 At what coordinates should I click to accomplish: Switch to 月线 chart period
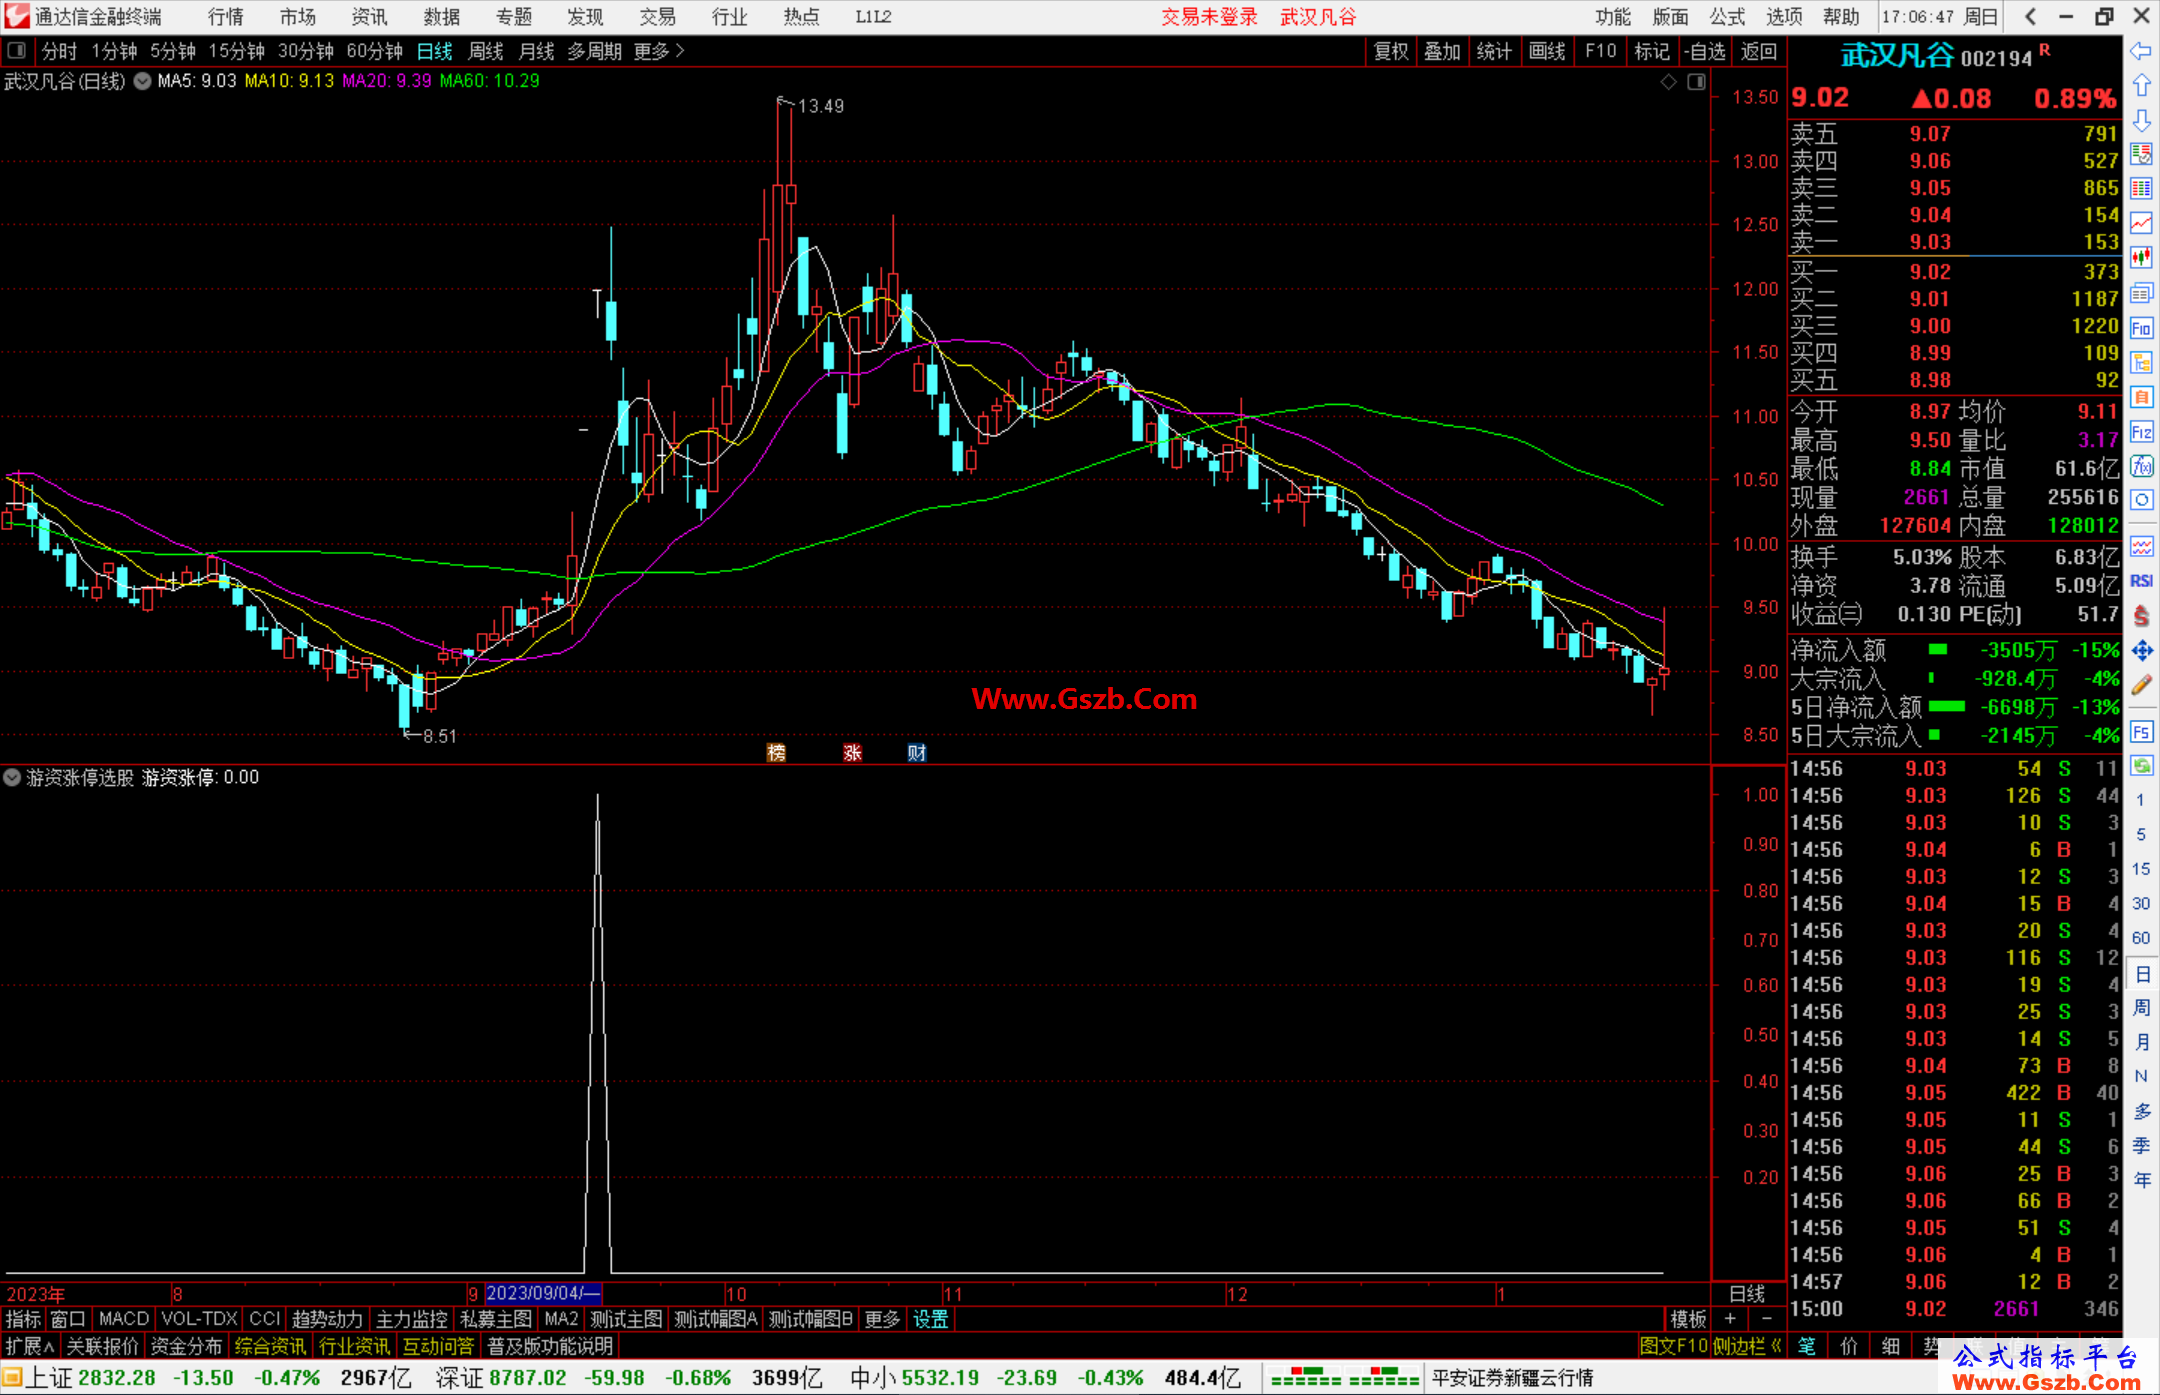pyautogui.click(x=536, y=51)
